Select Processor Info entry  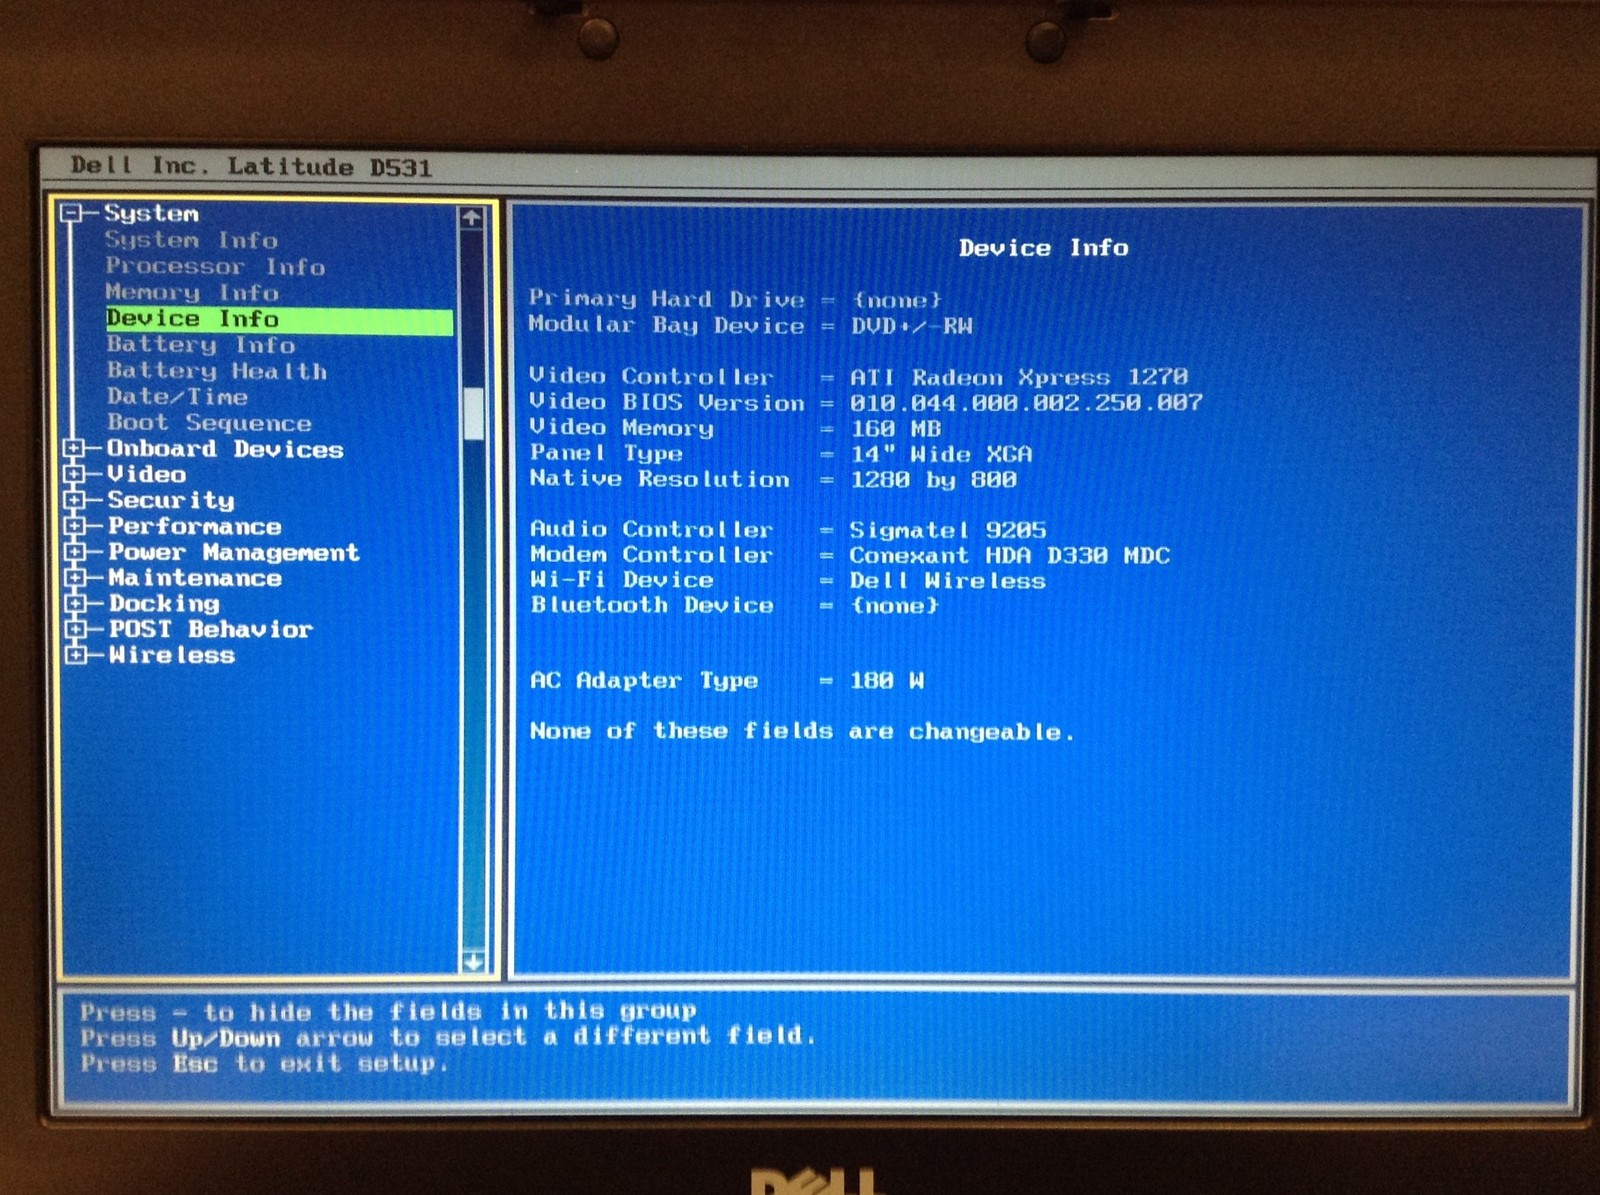pyautogui.click(x=215, y=266)
